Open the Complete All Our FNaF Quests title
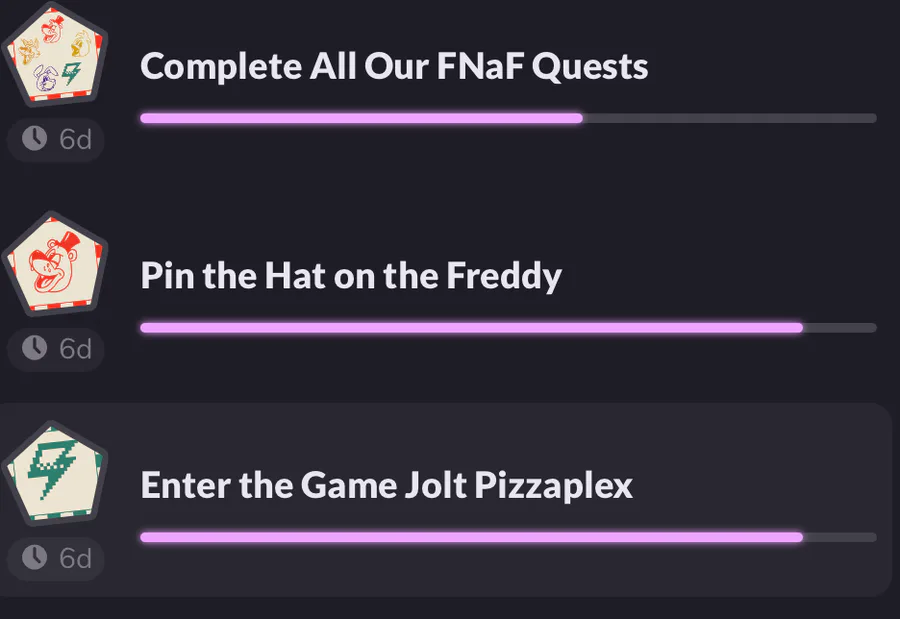This screenshot has height=619, width=900. [394, 66]
